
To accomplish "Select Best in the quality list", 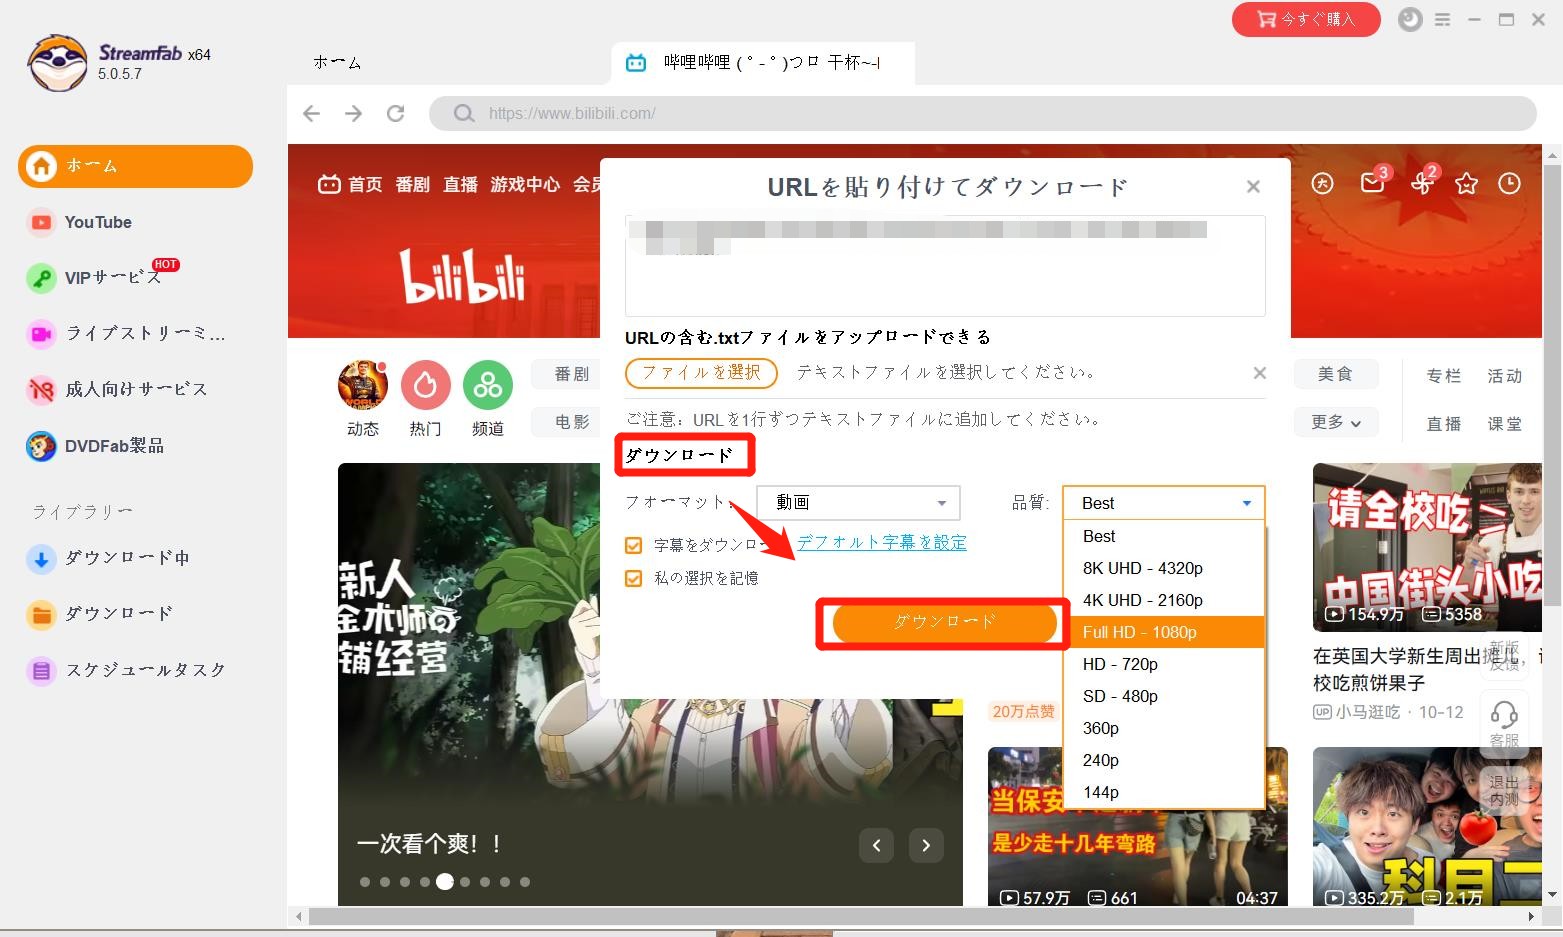I will (1164, 536).
